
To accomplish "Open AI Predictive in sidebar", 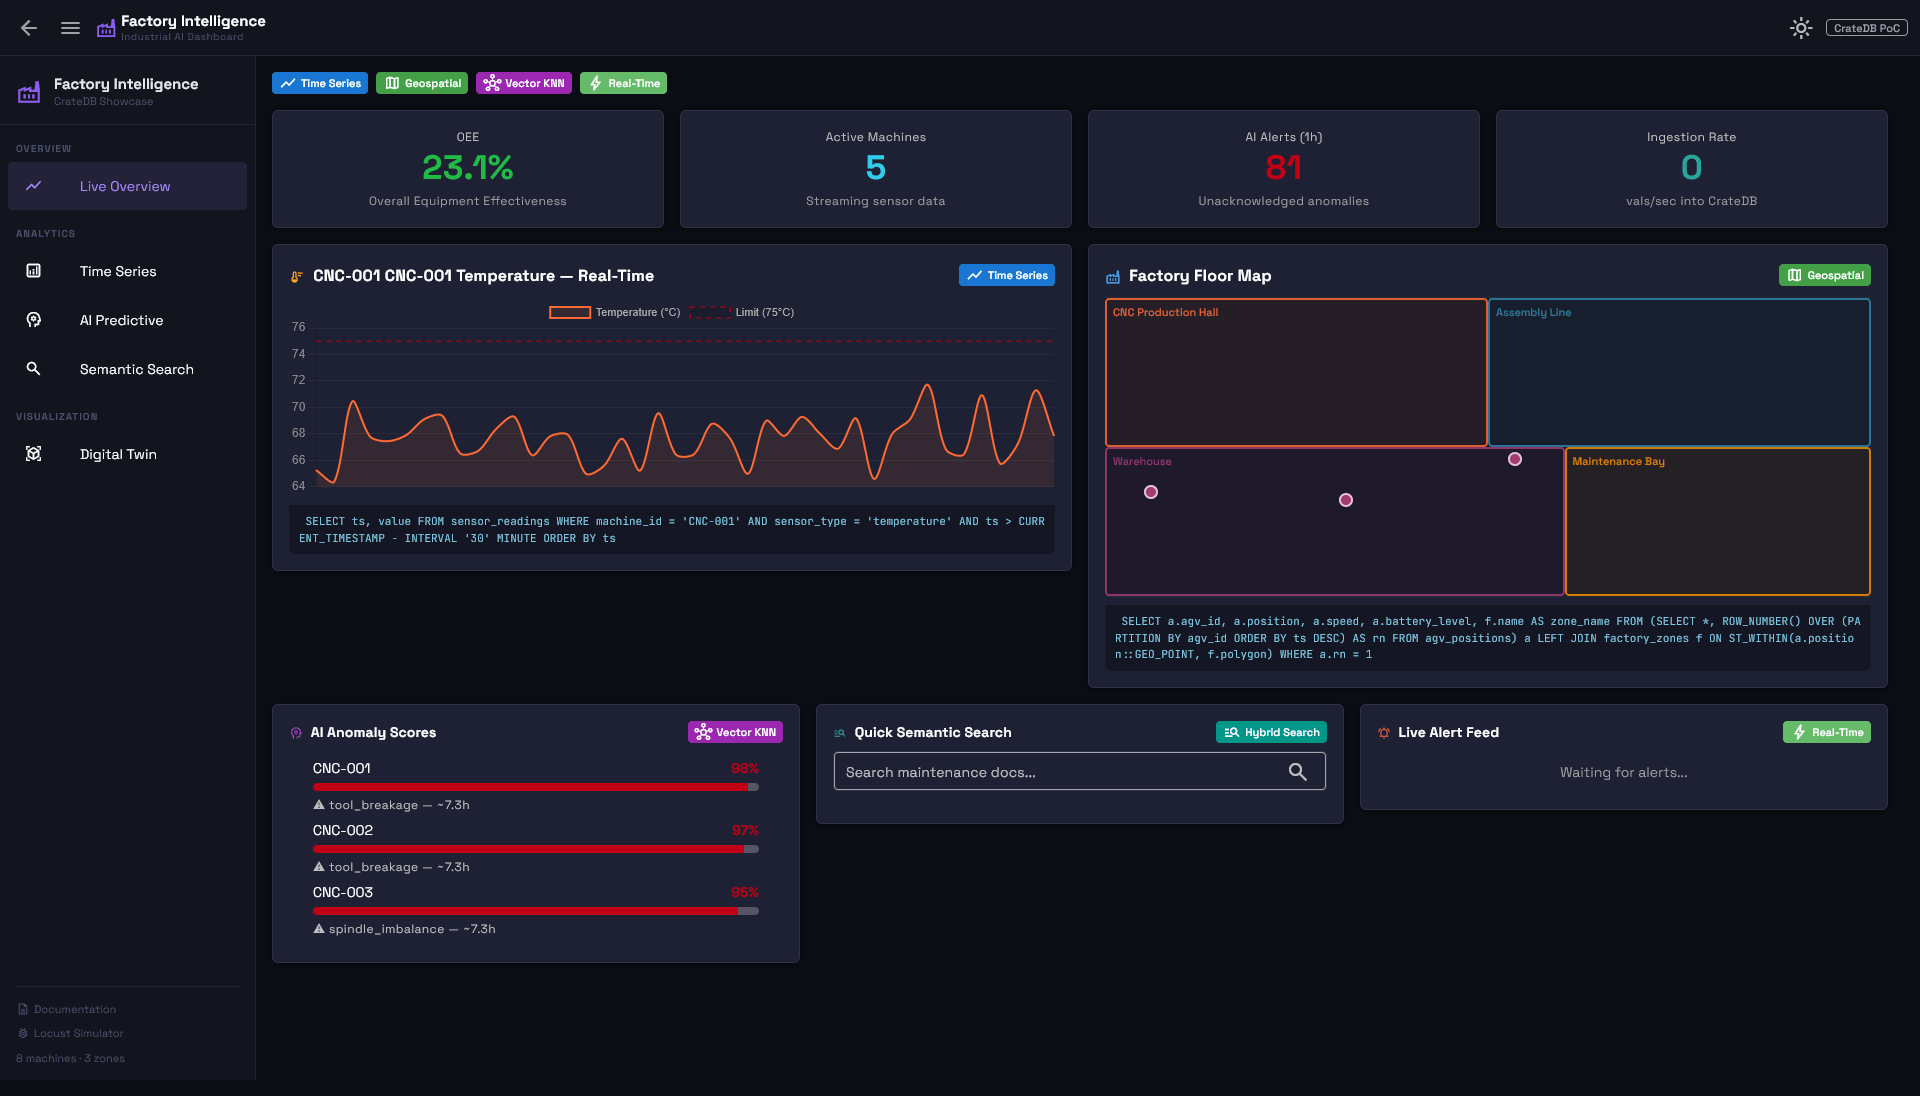I will 127,320.
